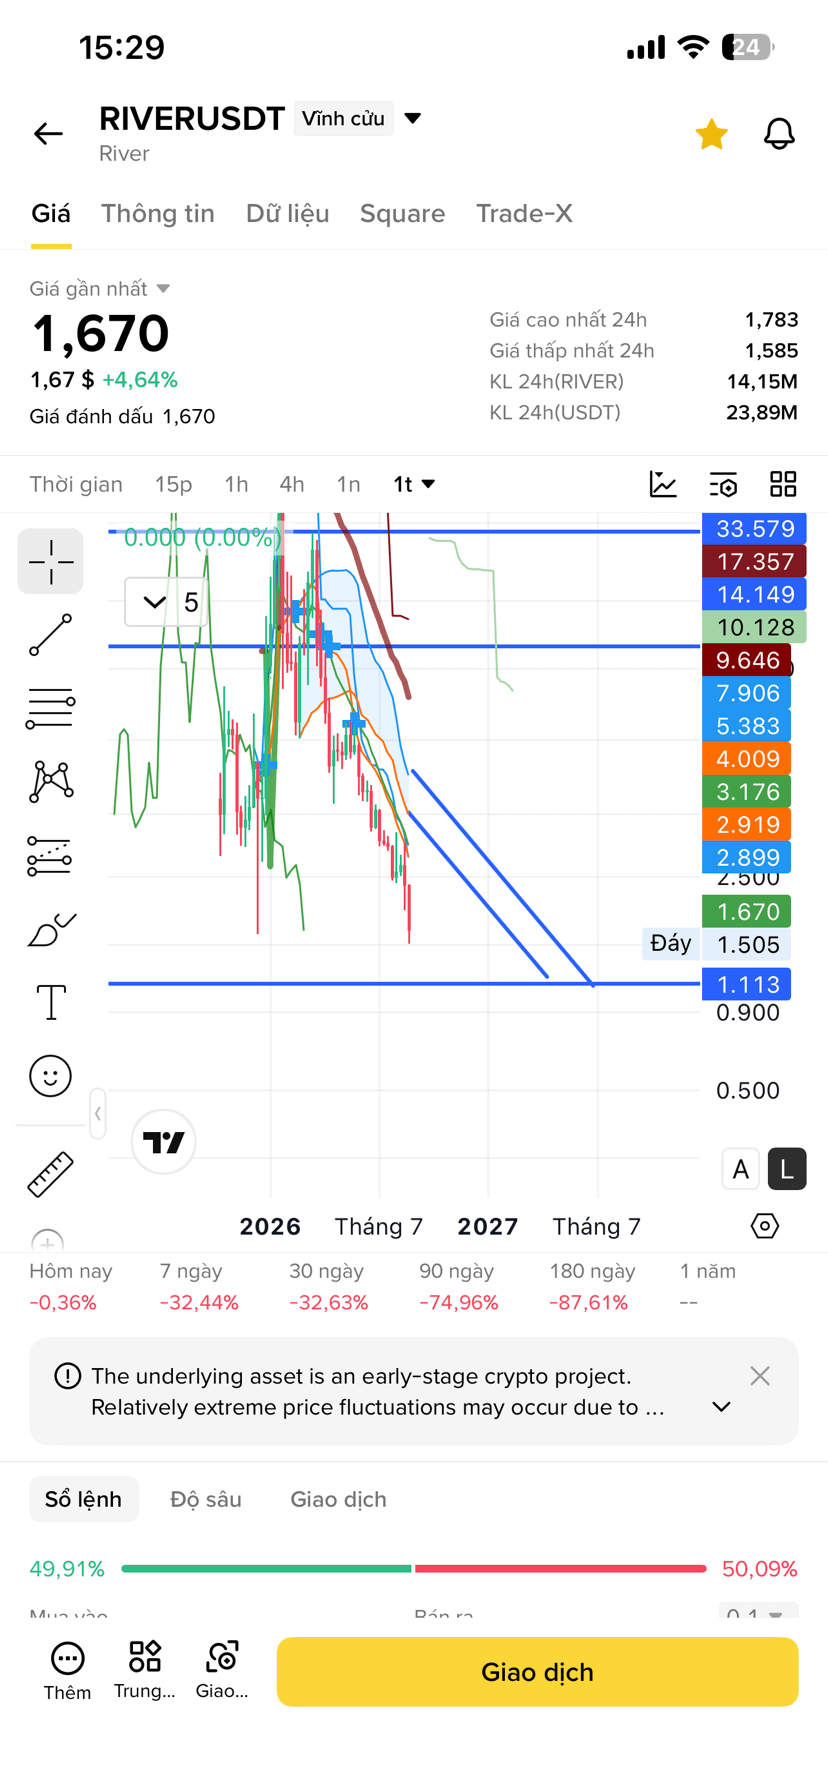Select the horizontal lines Fibonacci tool

(x=51, y=708)
